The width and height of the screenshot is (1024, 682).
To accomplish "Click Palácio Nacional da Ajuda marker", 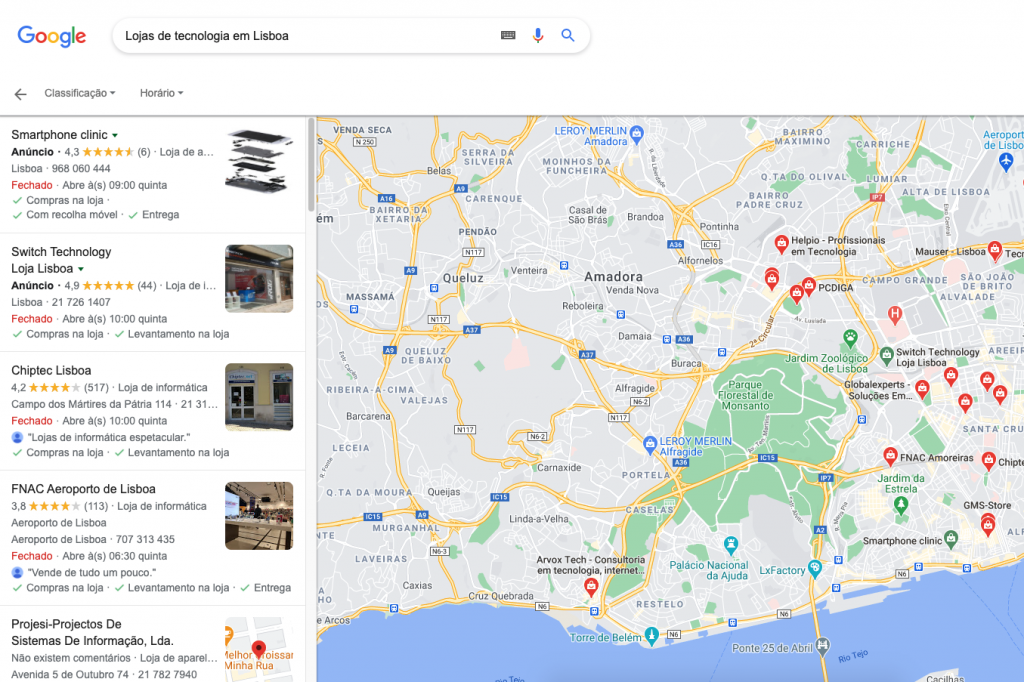I will pos(731,544).
